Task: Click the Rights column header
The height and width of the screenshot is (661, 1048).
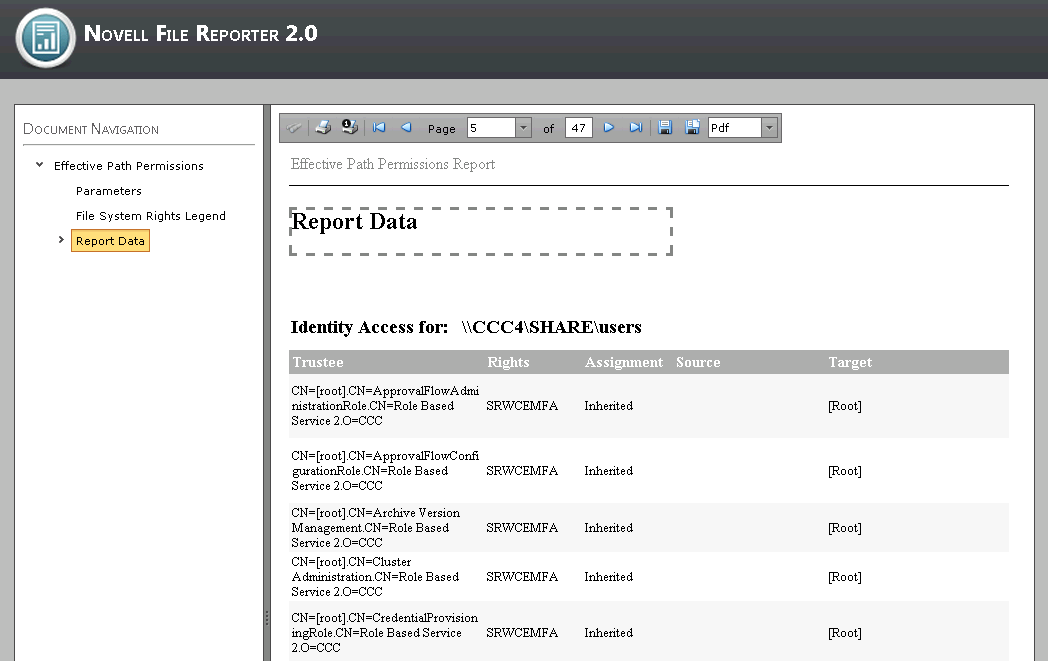Action: tap(508, 362)
